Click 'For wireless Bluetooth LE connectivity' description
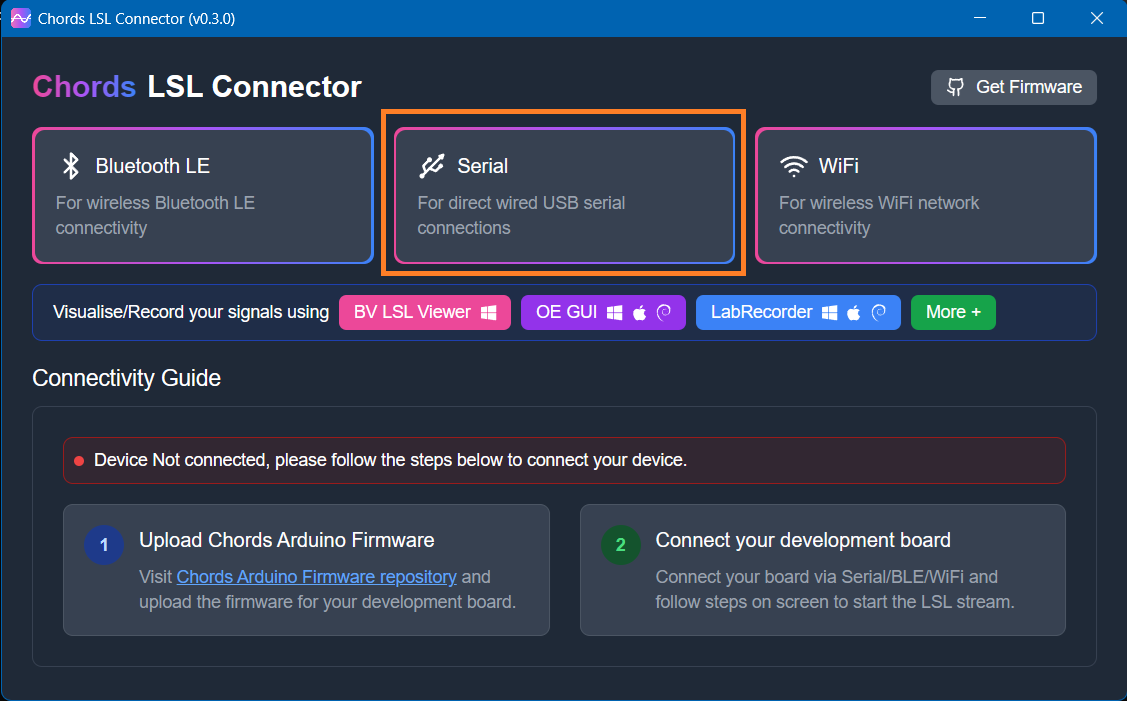The image size is (1127, 701). pyautogui.click(x=155, y=215)
